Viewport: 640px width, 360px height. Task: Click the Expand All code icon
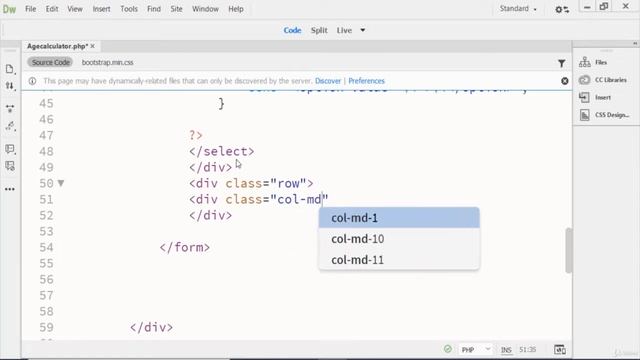click(10, 109)
